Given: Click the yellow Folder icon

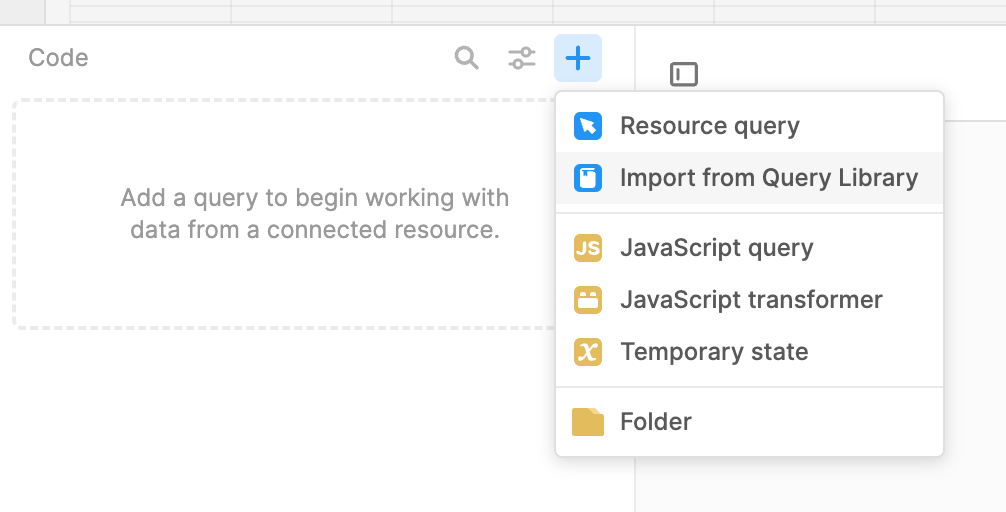Looking at the screenshot, I should point(587,422).
